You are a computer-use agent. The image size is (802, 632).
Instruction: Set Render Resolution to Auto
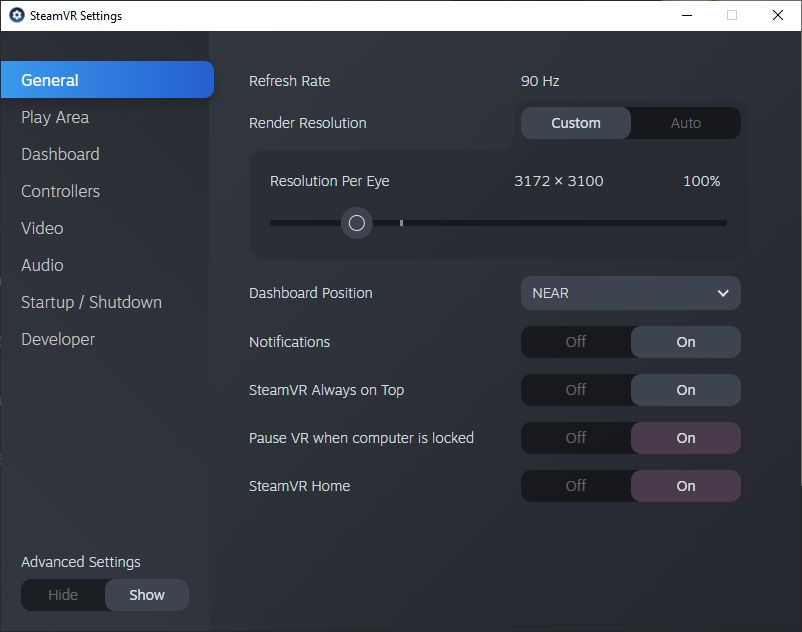(686, 123)
